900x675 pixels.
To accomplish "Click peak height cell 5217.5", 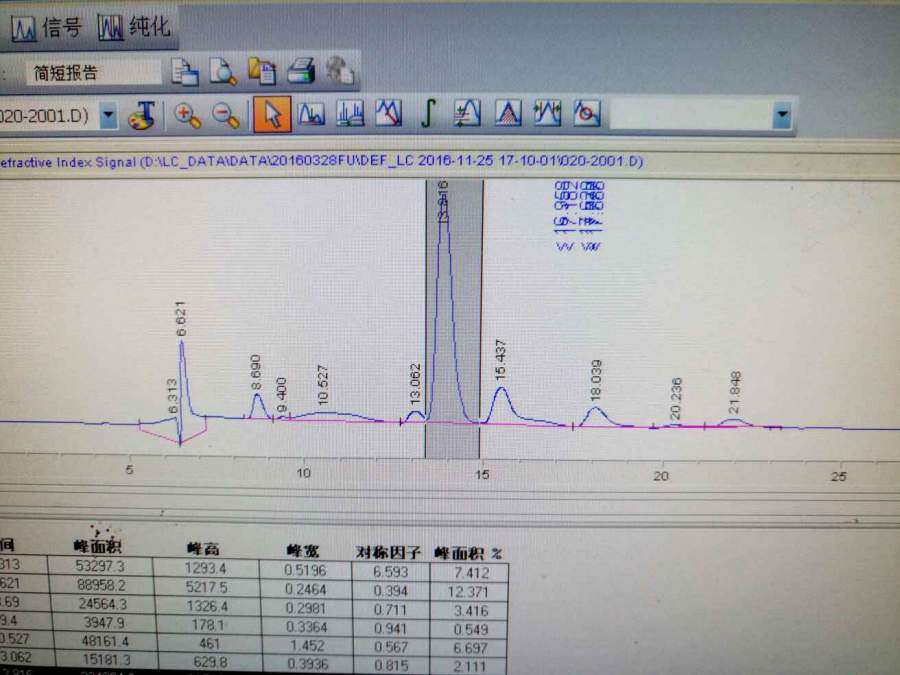I will click(x=206, y=588).
